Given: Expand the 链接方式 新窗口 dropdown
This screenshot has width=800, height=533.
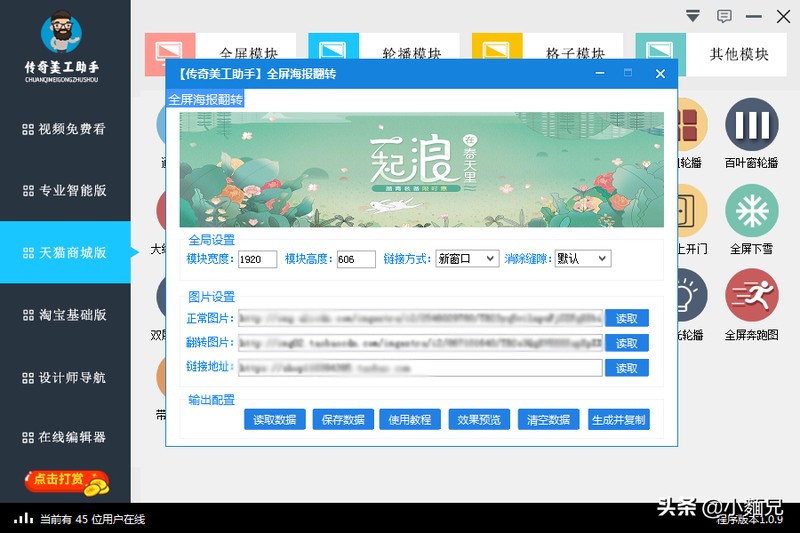Looking at the screenshot, I should click(x=467, y=259).
